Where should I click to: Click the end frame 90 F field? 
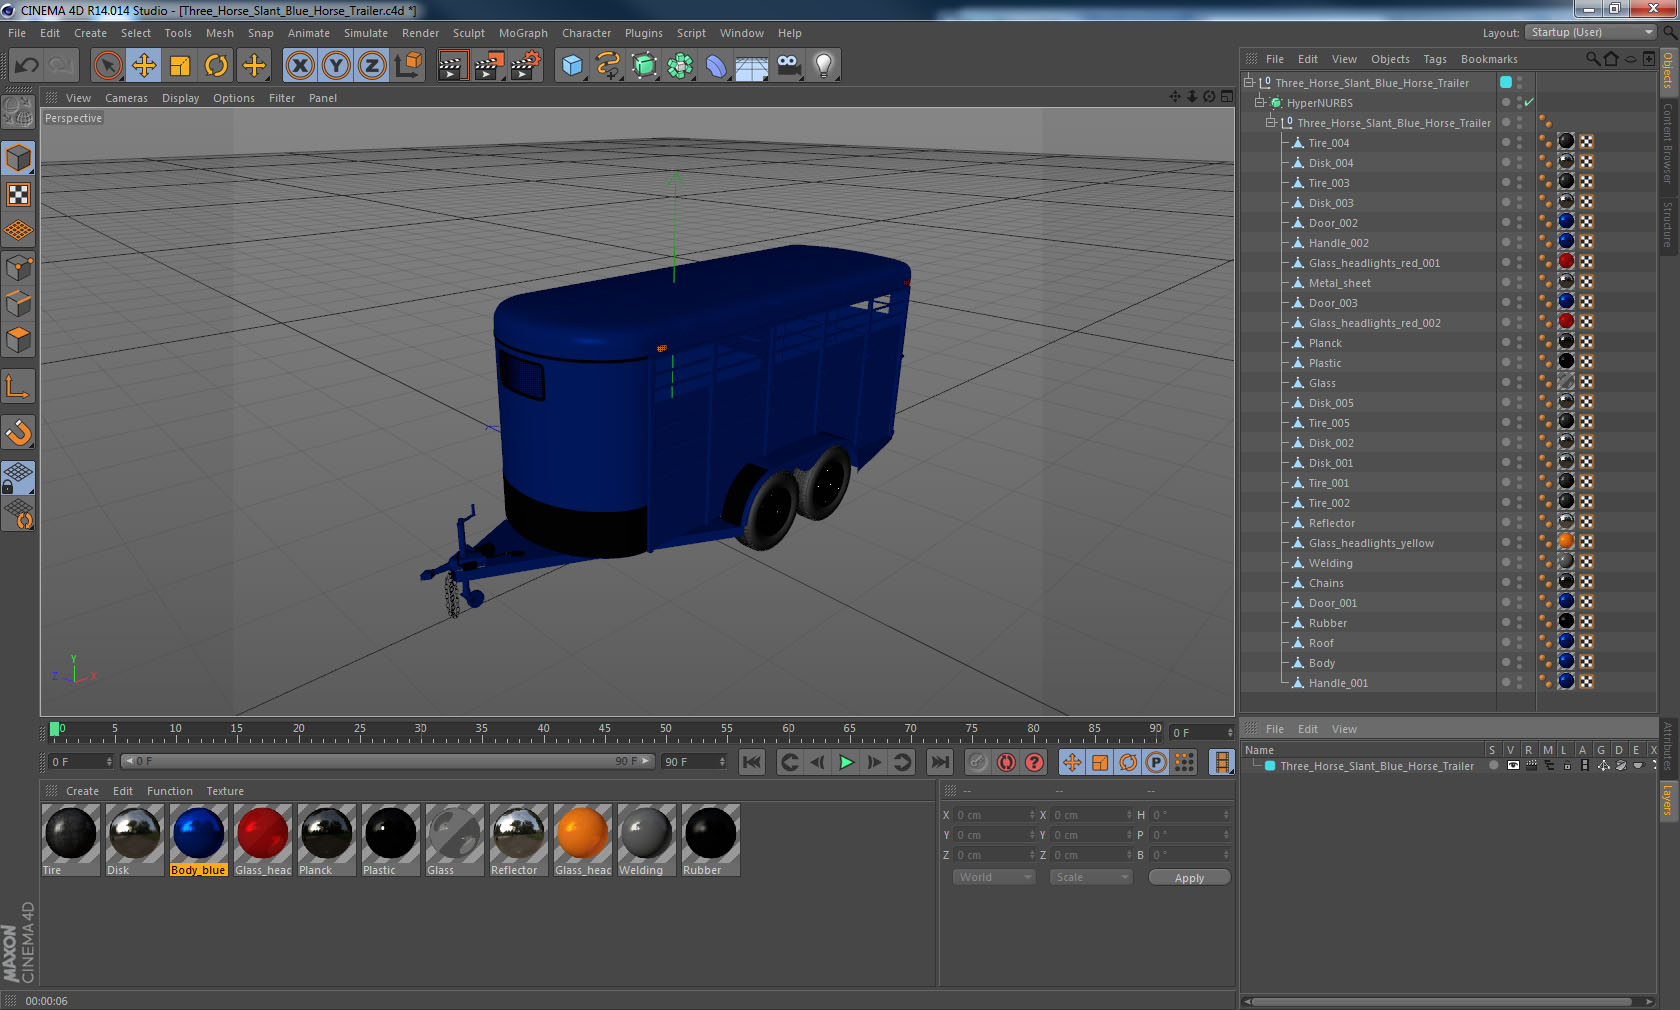coord(694,762)
